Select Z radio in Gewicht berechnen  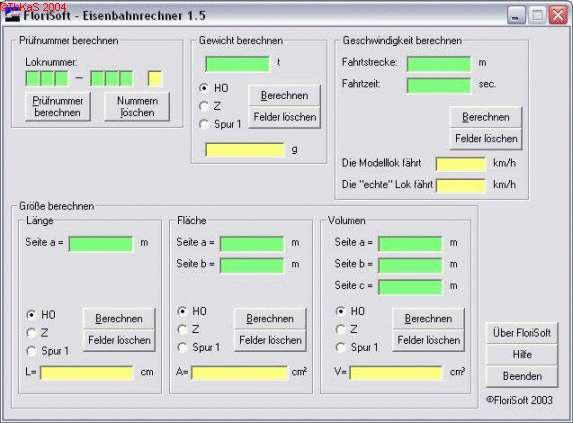tap(204, 106)
